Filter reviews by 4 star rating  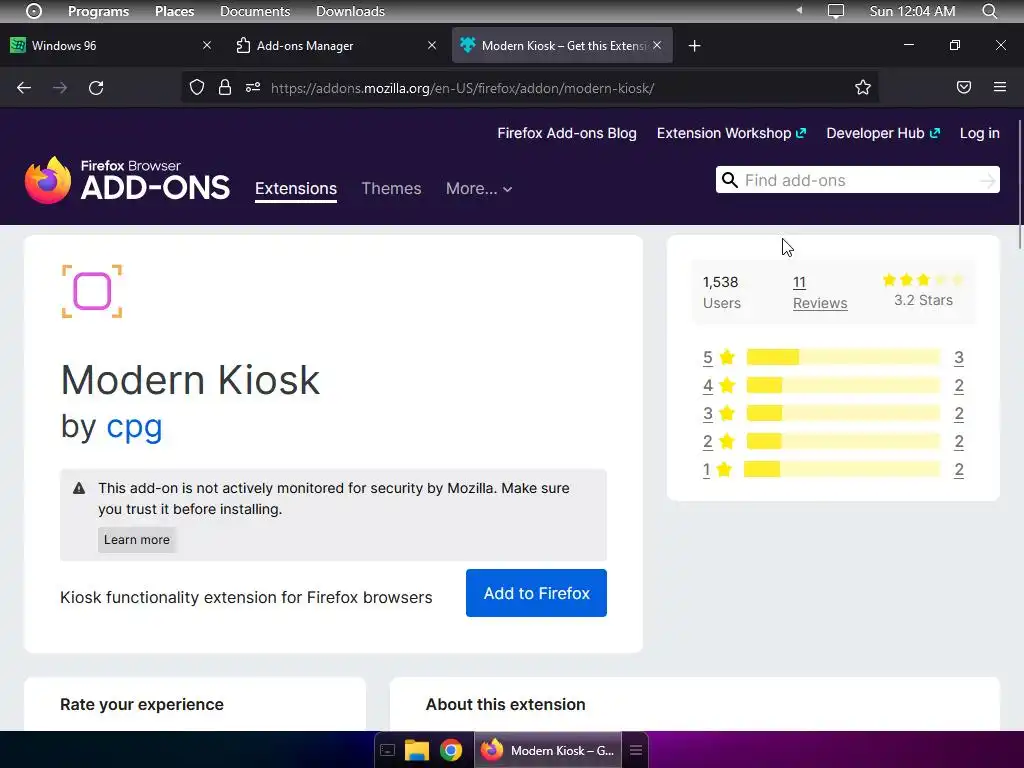pyautogui.click(x=718, y=385)
